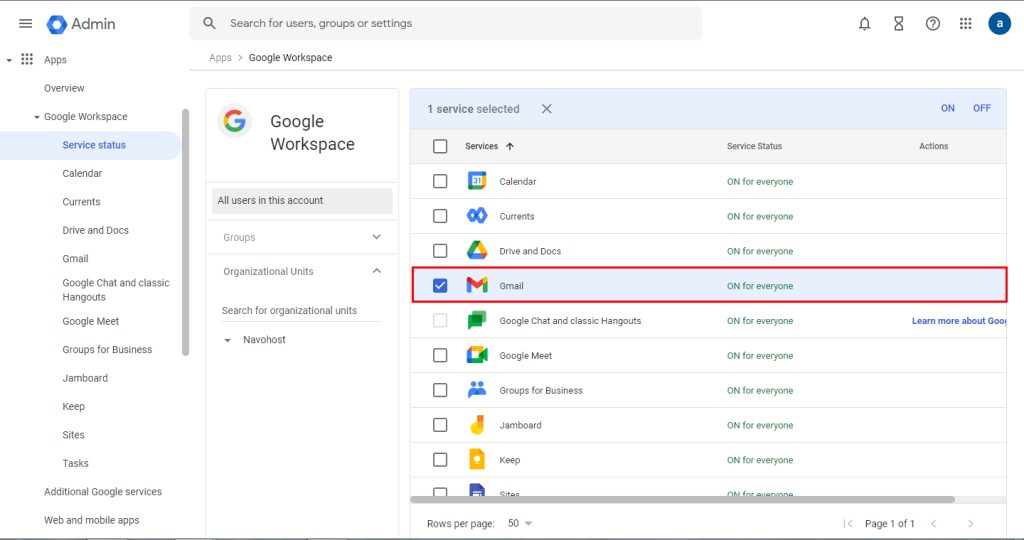Image resolution: width=1024 pixels, height=540 pixels.
Task: Go to the next page arrow
Action: tap(970, 524)
